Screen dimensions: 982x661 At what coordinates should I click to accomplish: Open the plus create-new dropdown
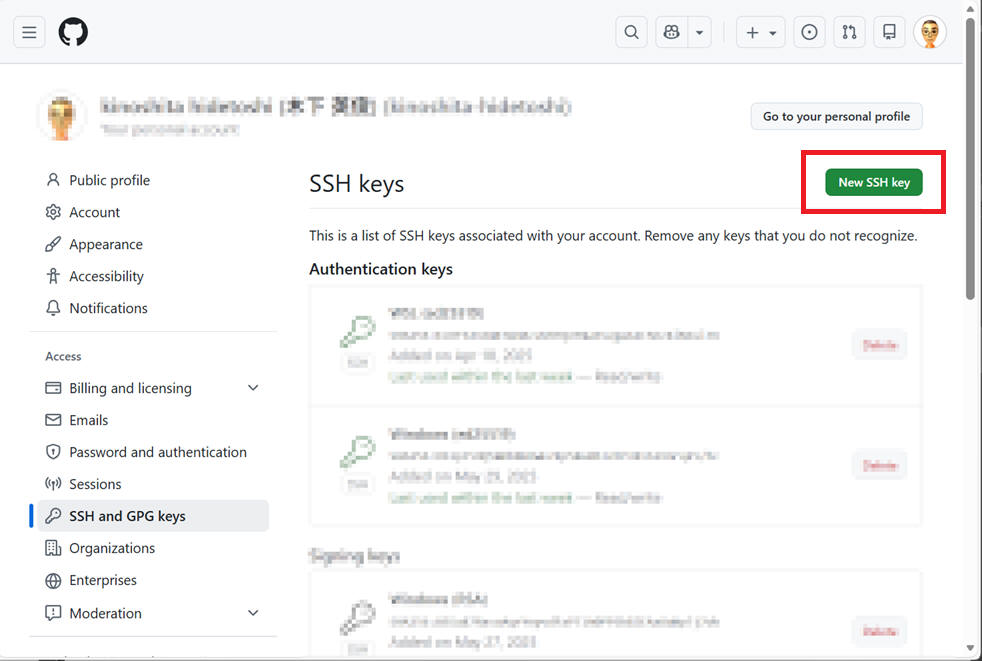tap(760, 32)
